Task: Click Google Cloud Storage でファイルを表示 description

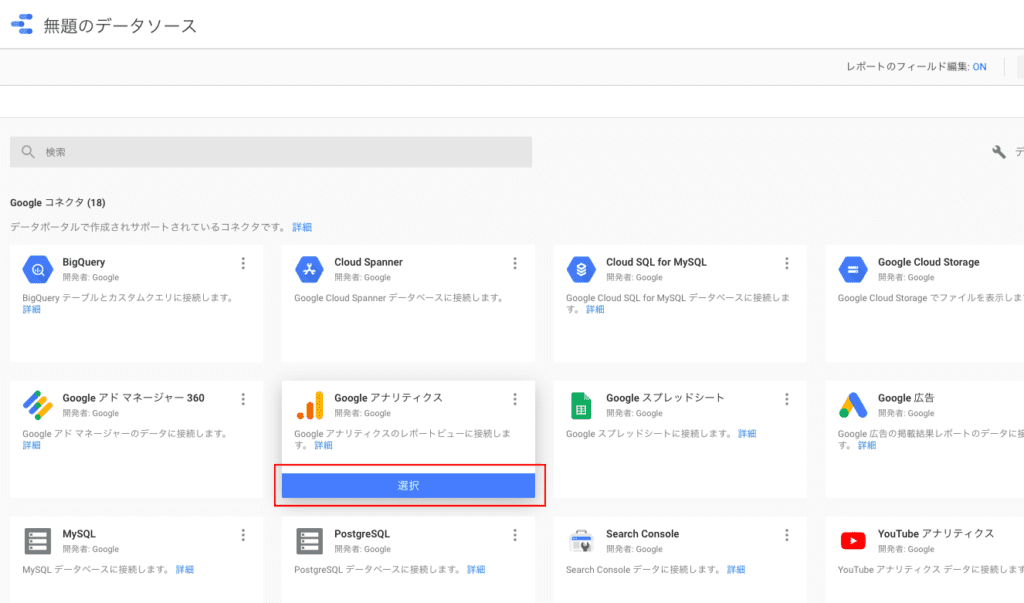Action: pos(931,298)
